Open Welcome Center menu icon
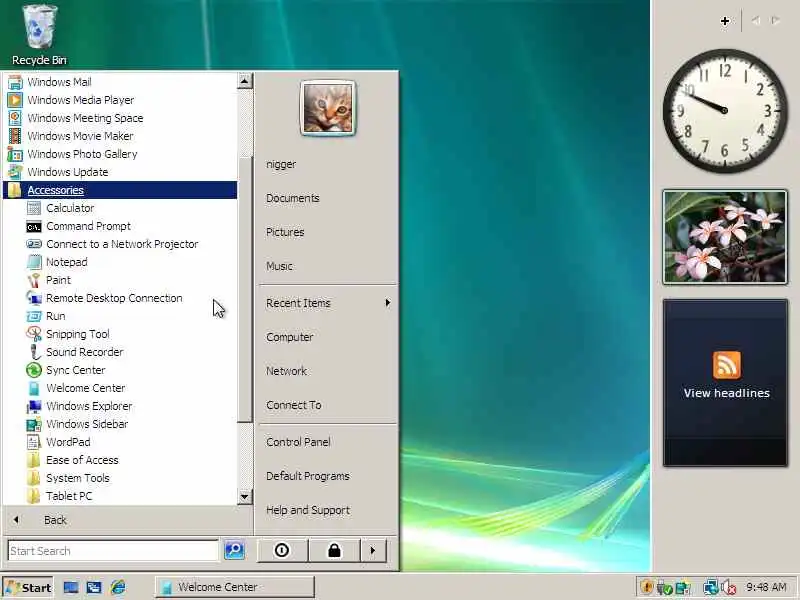This screenshot has height=600, width=800. coord(34,388)
